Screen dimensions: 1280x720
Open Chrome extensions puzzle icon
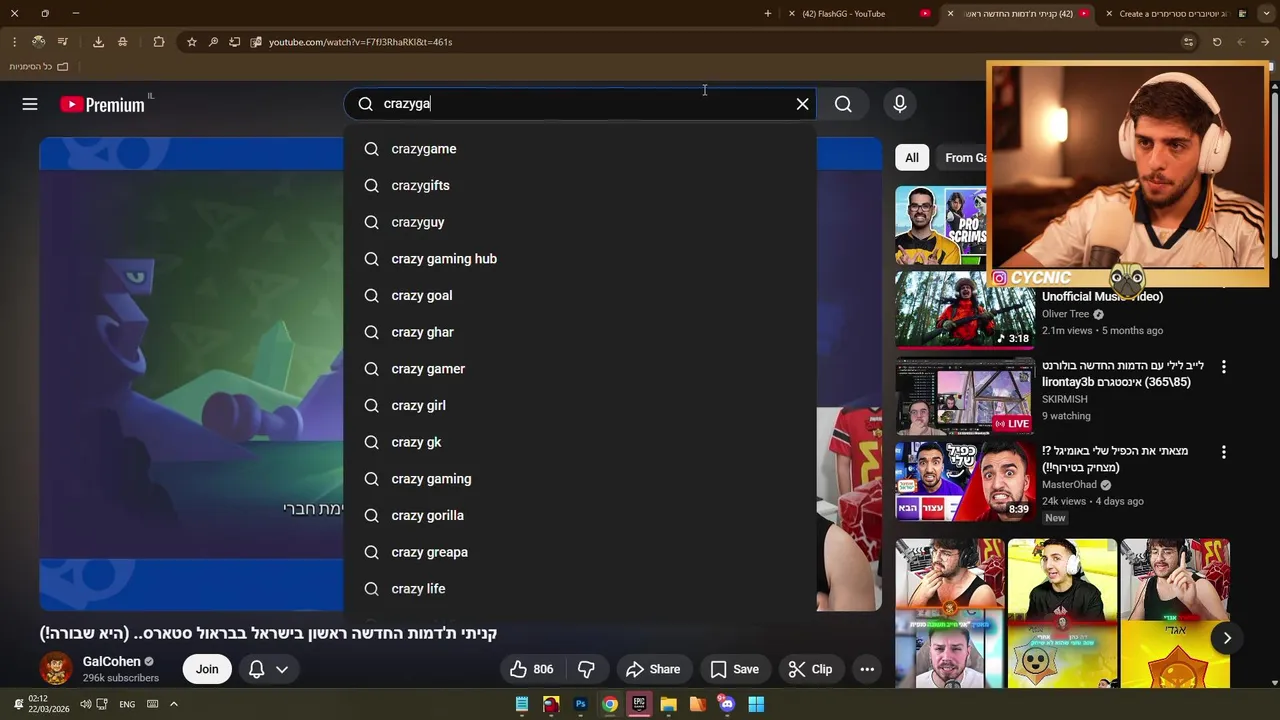[159, 42]
